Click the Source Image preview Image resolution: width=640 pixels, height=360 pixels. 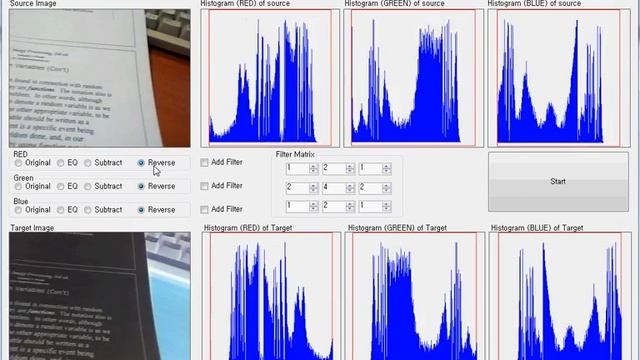pyautogui.click(x=100, y=78)
